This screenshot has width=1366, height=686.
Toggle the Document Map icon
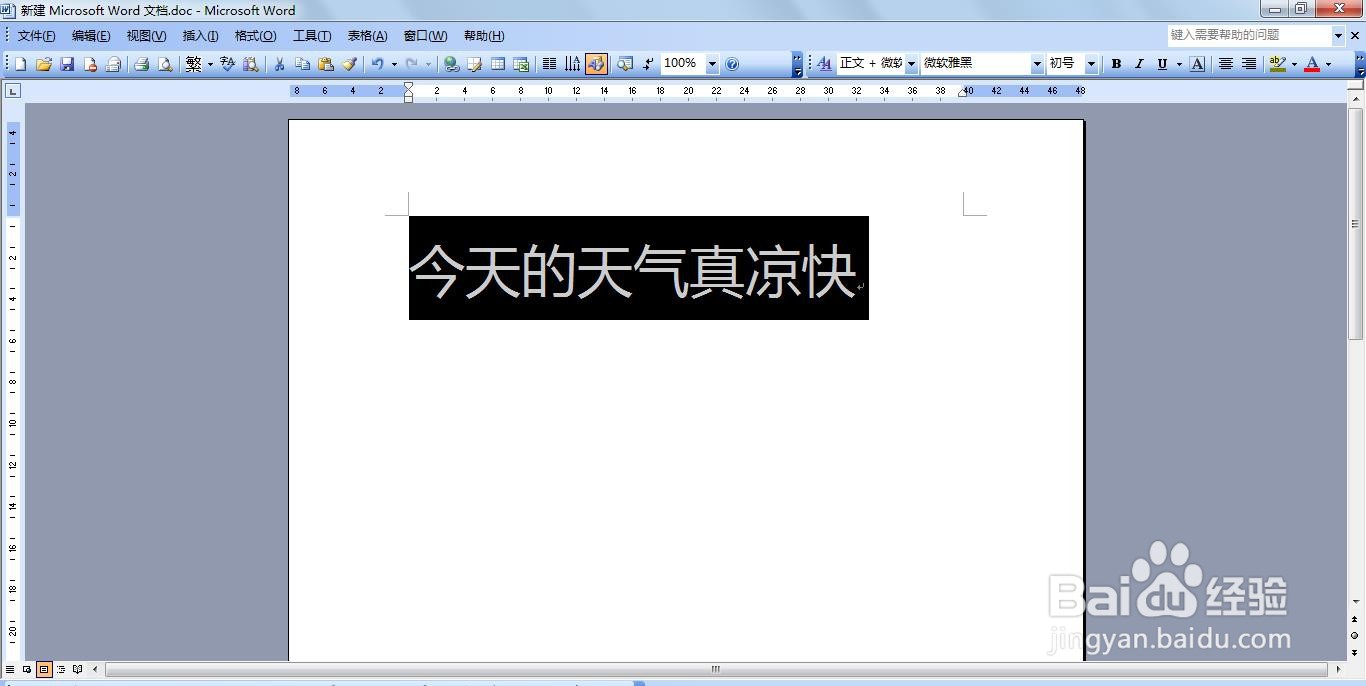tap(625, 64)
